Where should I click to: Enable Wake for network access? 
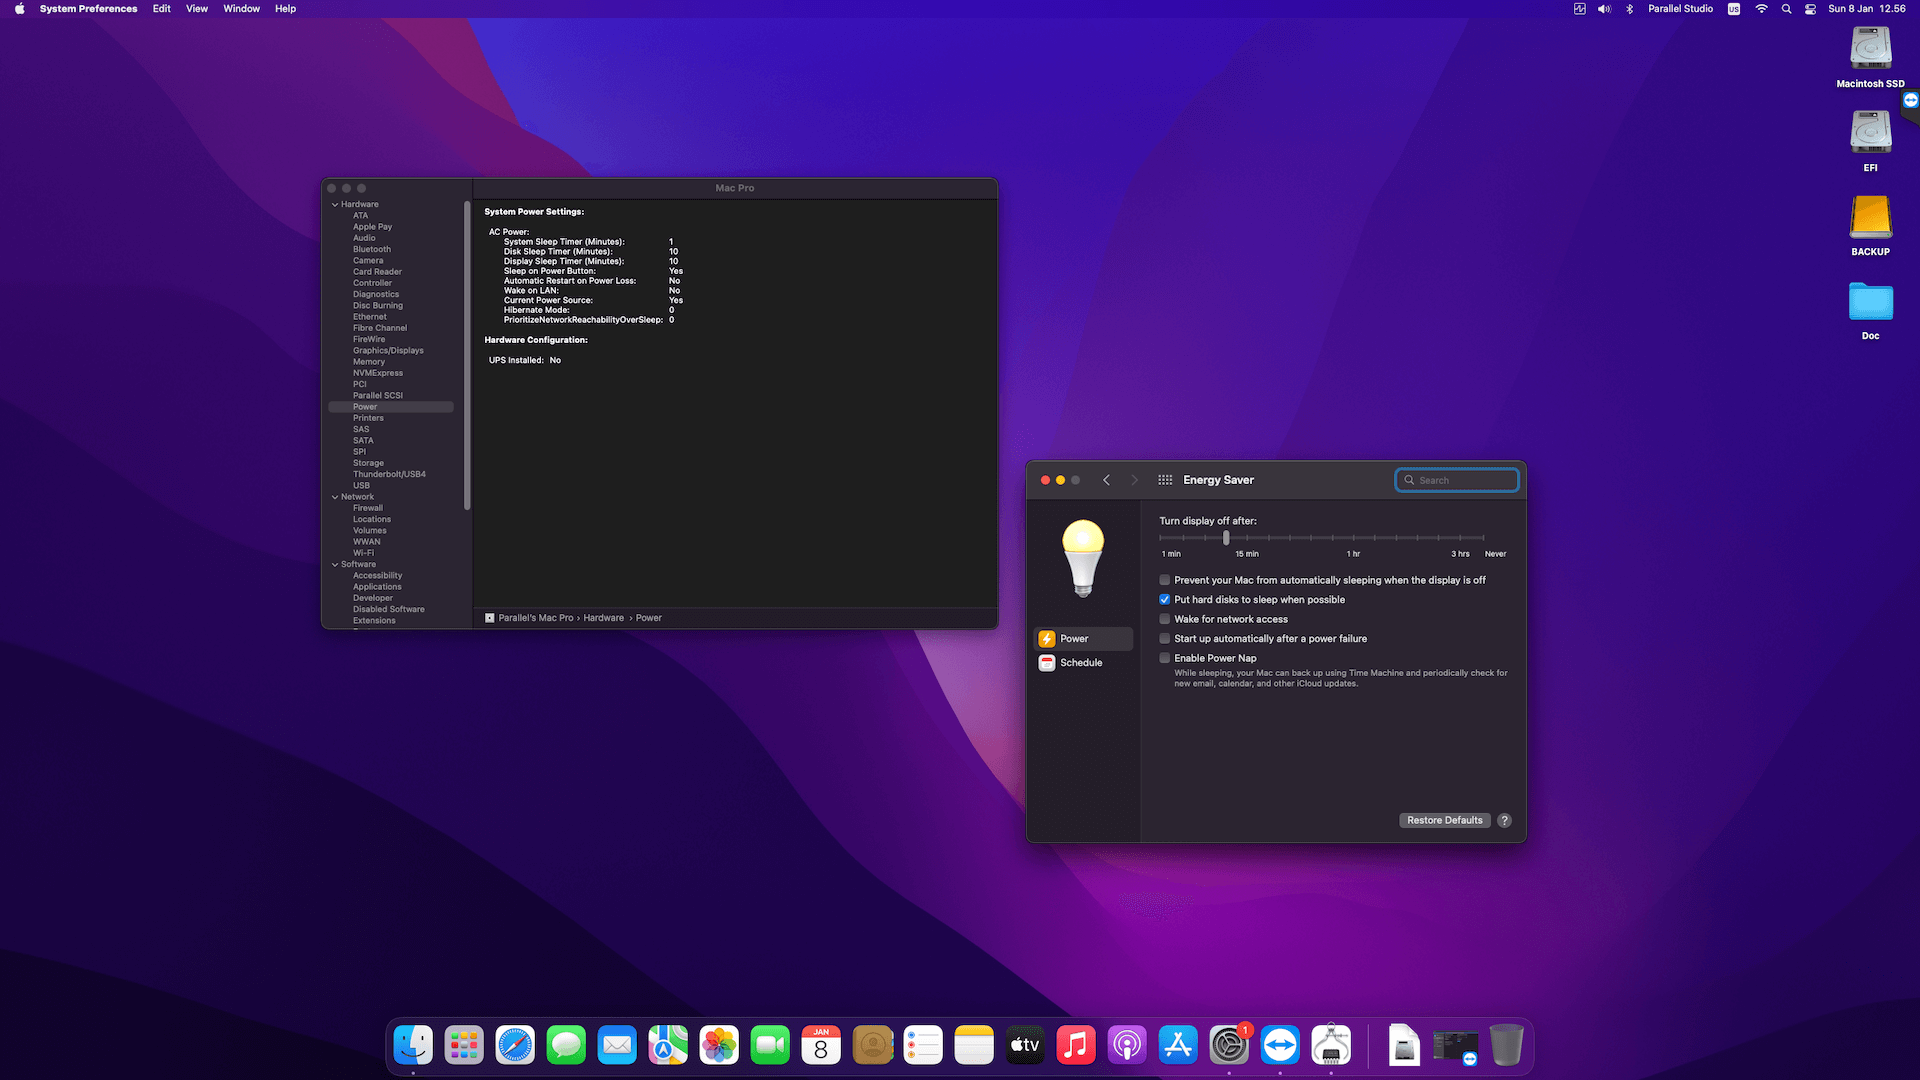click(1164, 619)
